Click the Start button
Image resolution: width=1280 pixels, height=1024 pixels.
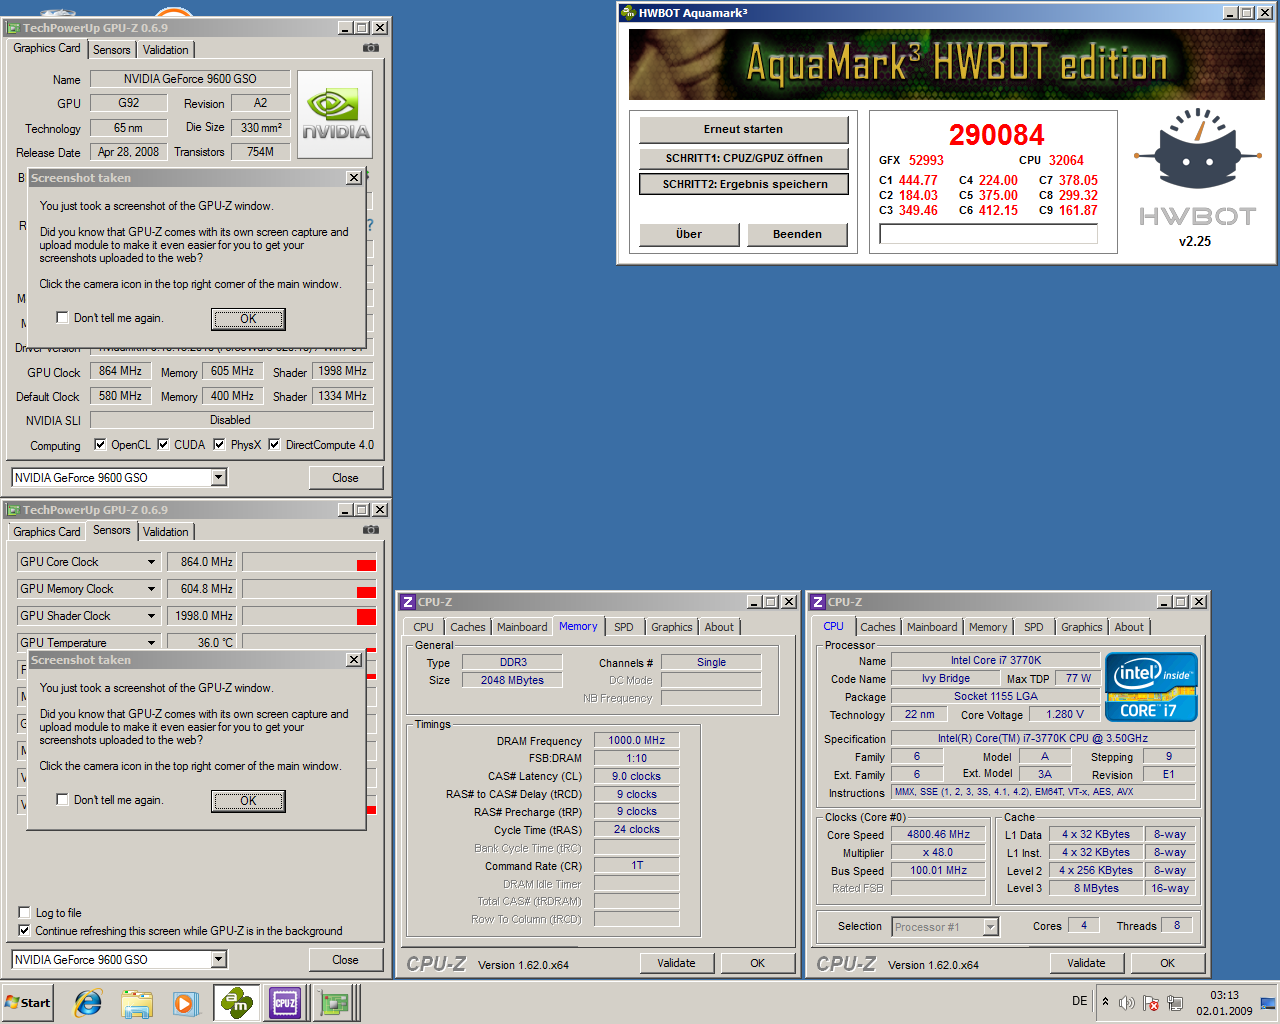pyautogui.click(x=27, y=1003)
